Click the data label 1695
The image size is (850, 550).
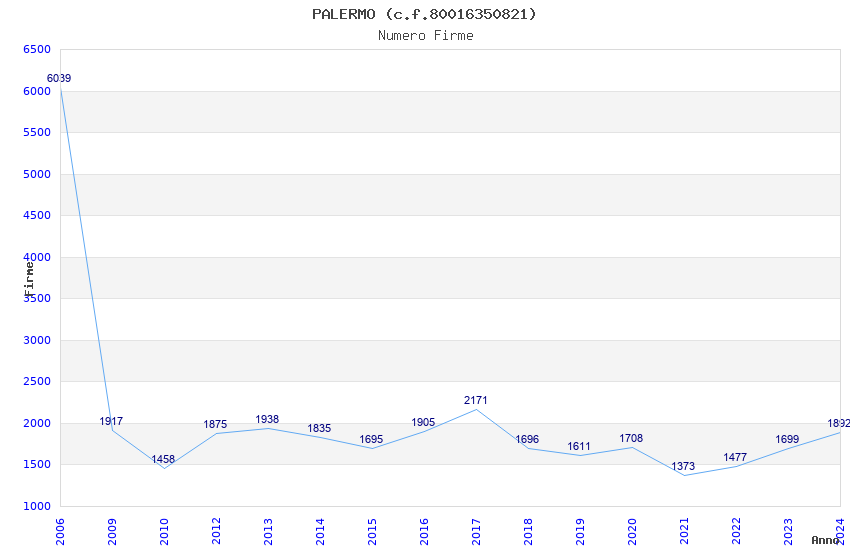tap(371, 439)
